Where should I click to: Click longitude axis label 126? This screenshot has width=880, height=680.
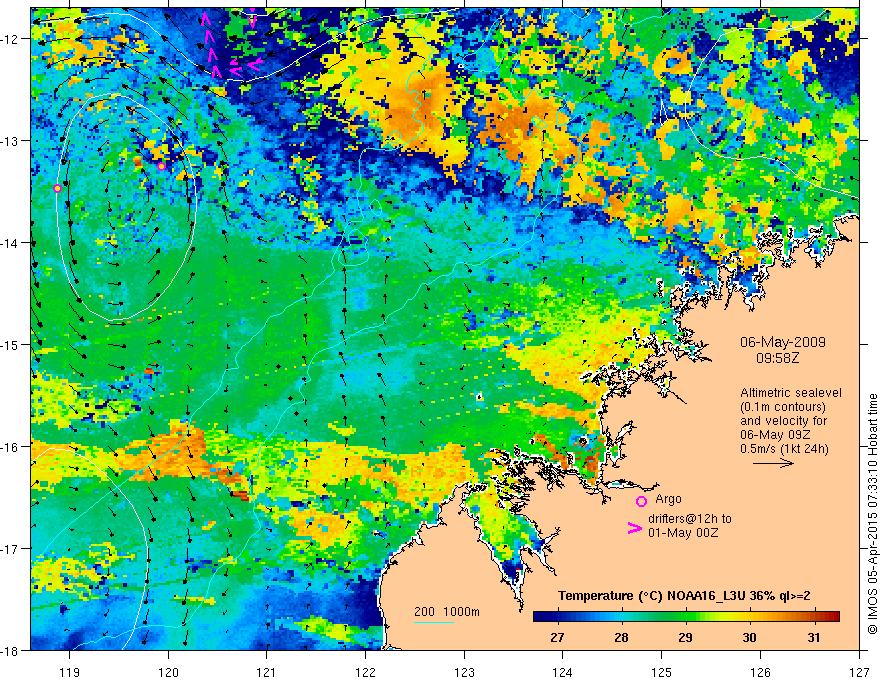click(x=760, y=672)
